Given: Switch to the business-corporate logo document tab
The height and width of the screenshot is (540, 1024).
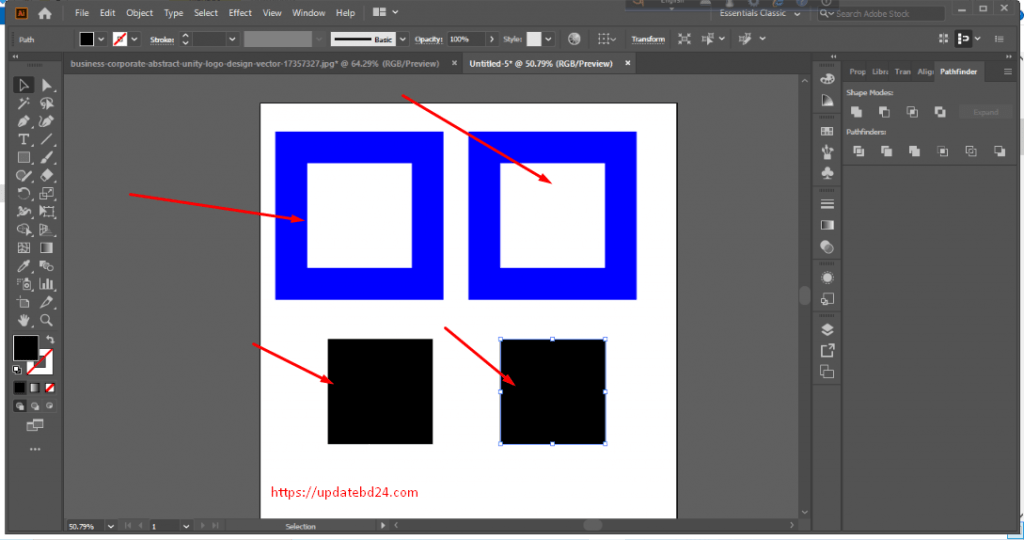Looking at the screenshot, I should (257, 63).
